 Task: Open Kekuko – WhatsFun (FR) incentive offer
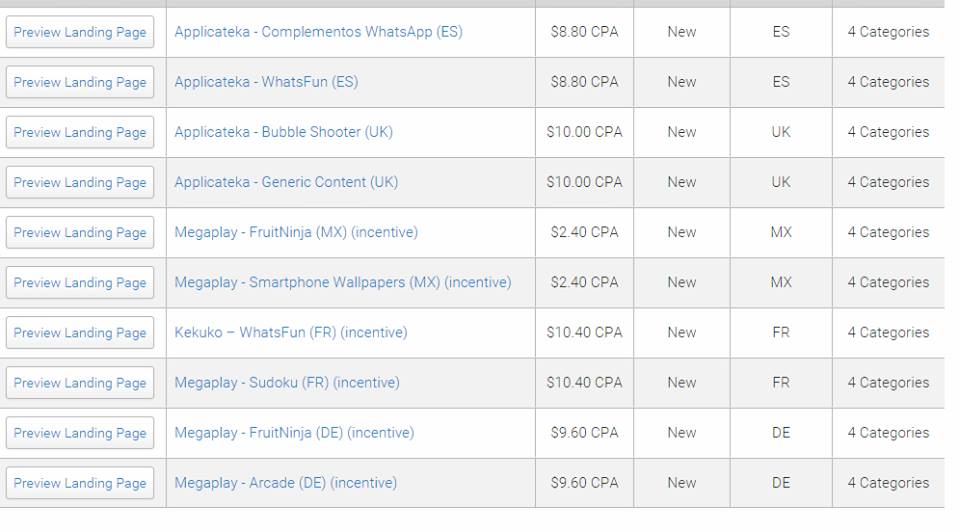tap(291, 332)
